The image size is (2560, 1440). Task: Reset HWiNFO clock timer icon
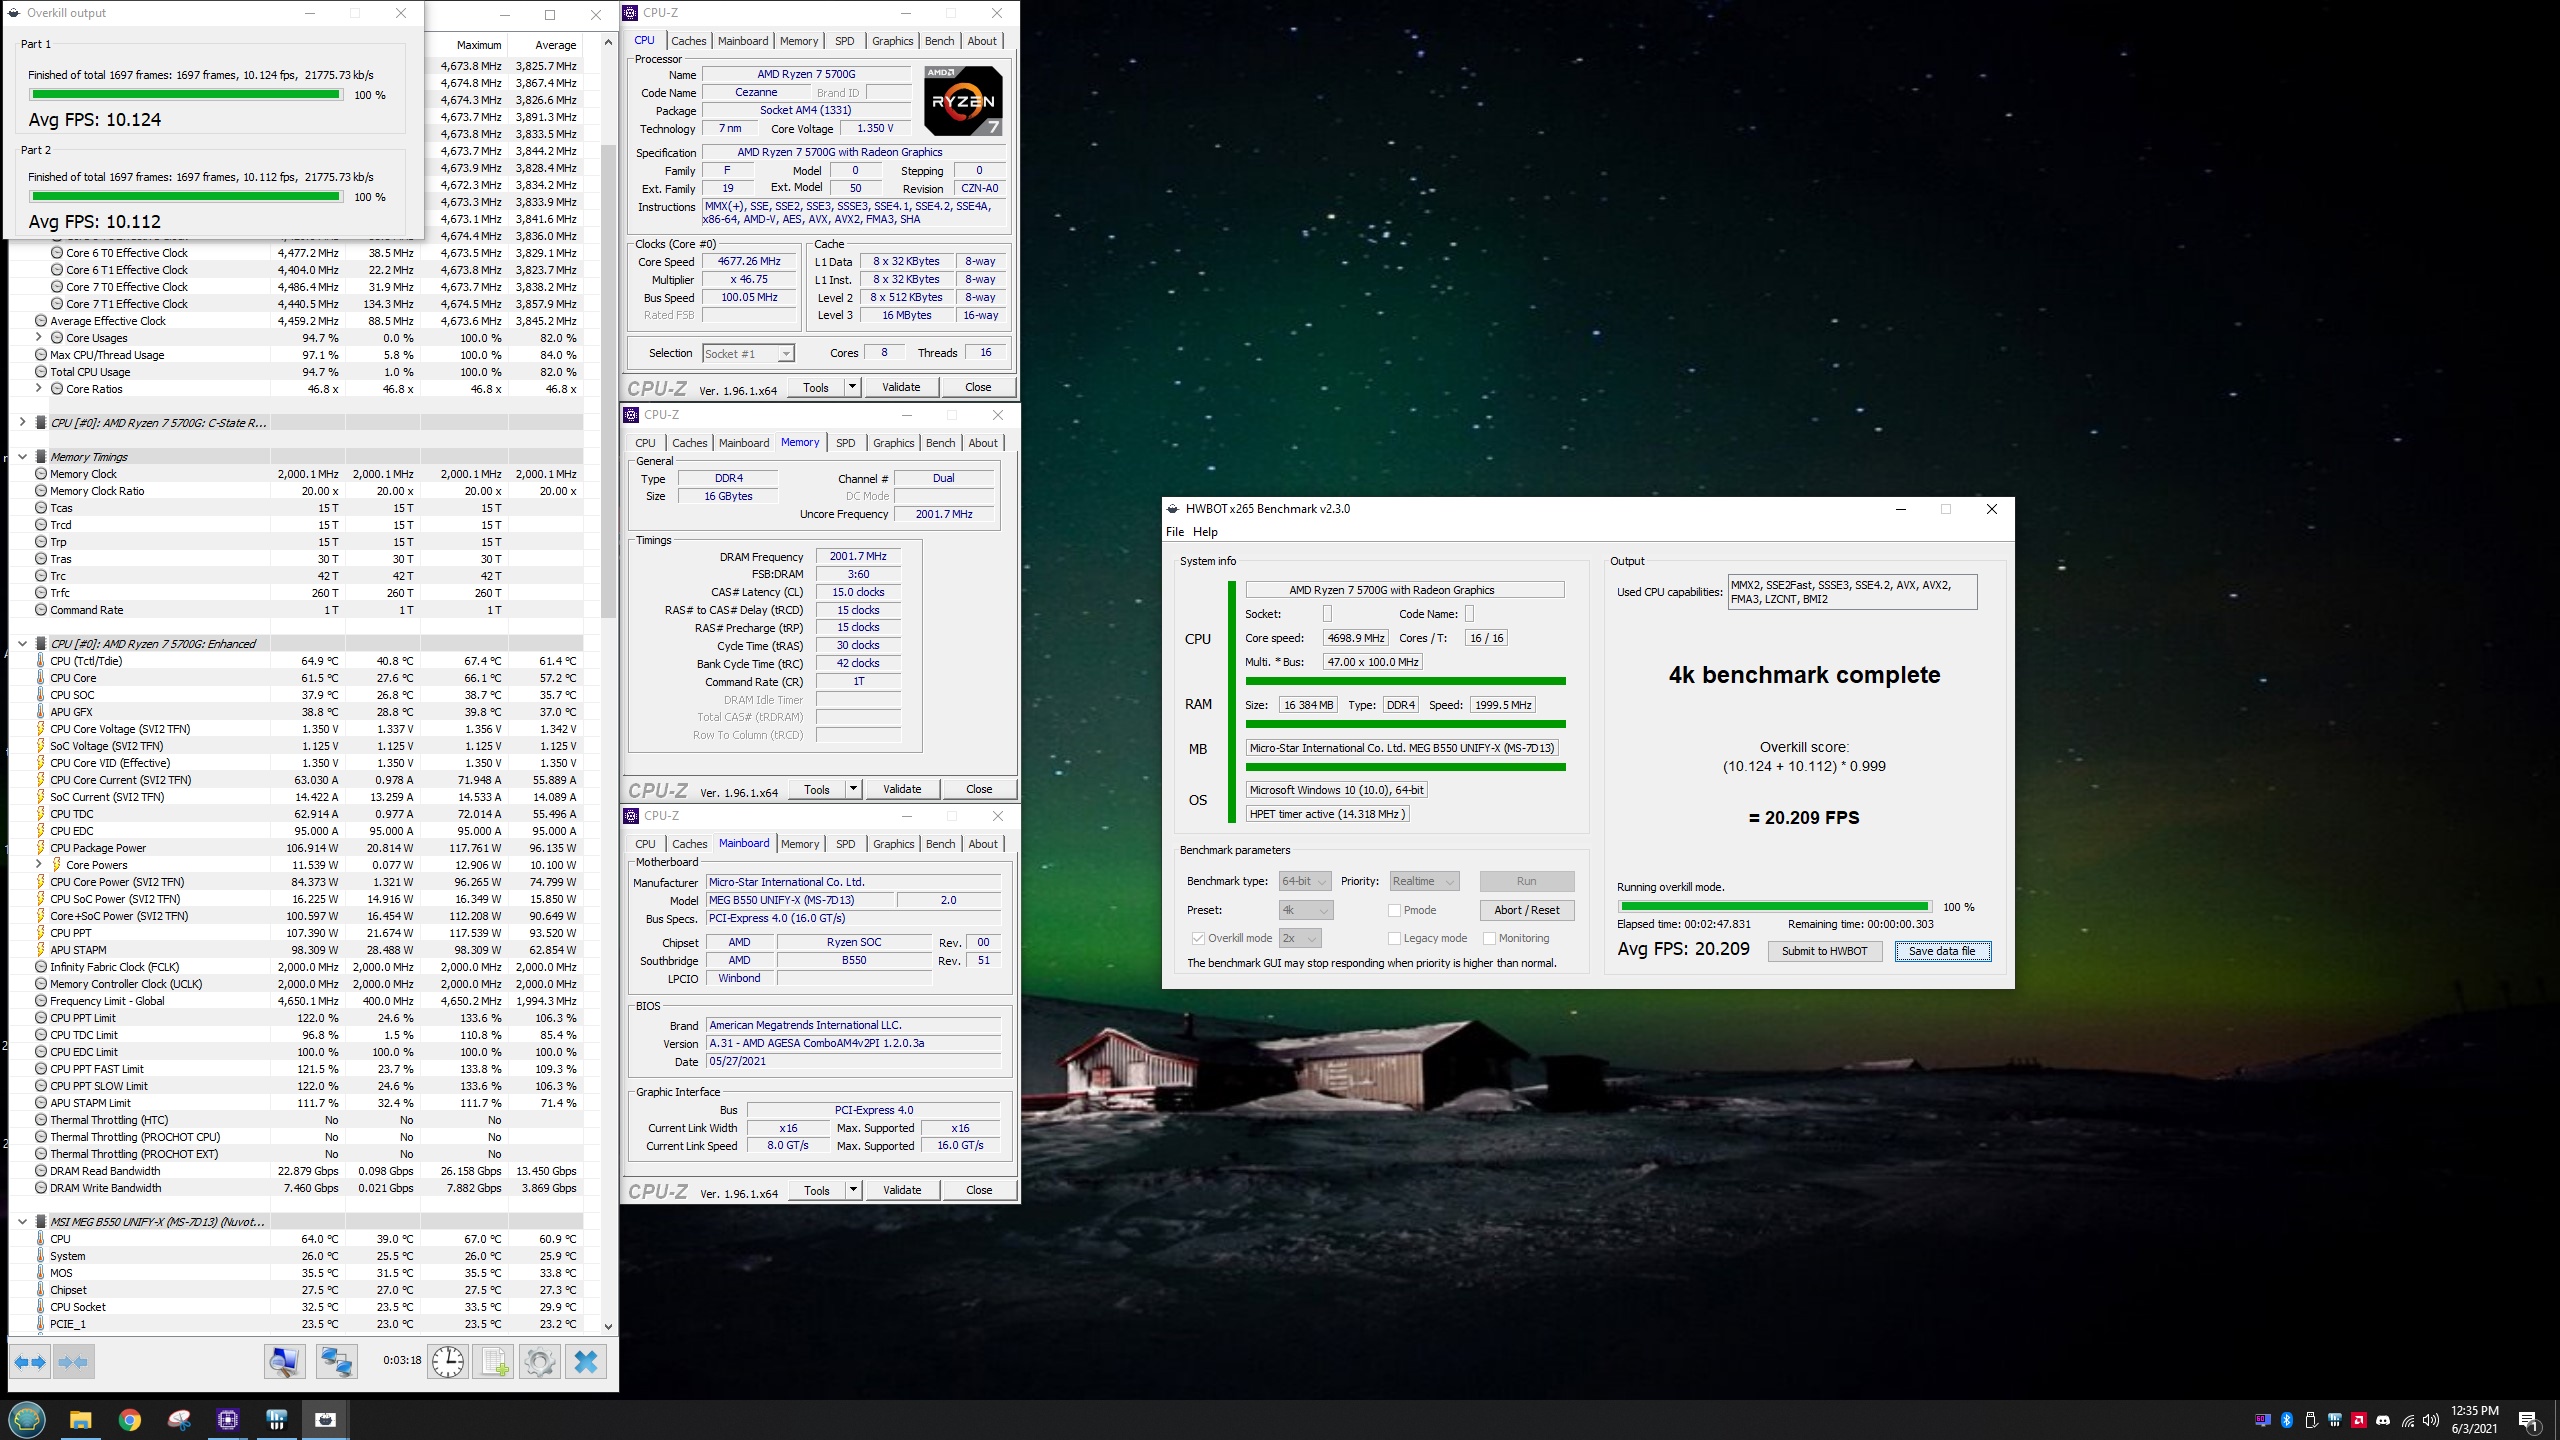[448, 1362]
